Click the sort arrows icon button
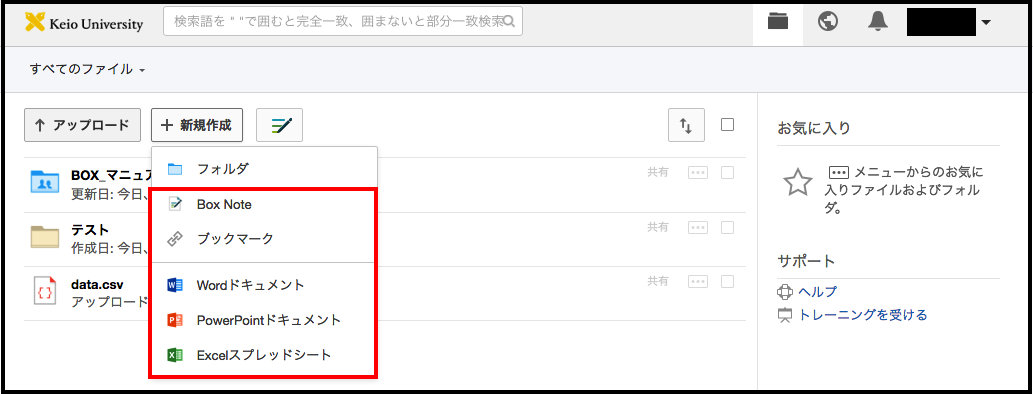Viewport: 1033px width, 394px height. 686,125
